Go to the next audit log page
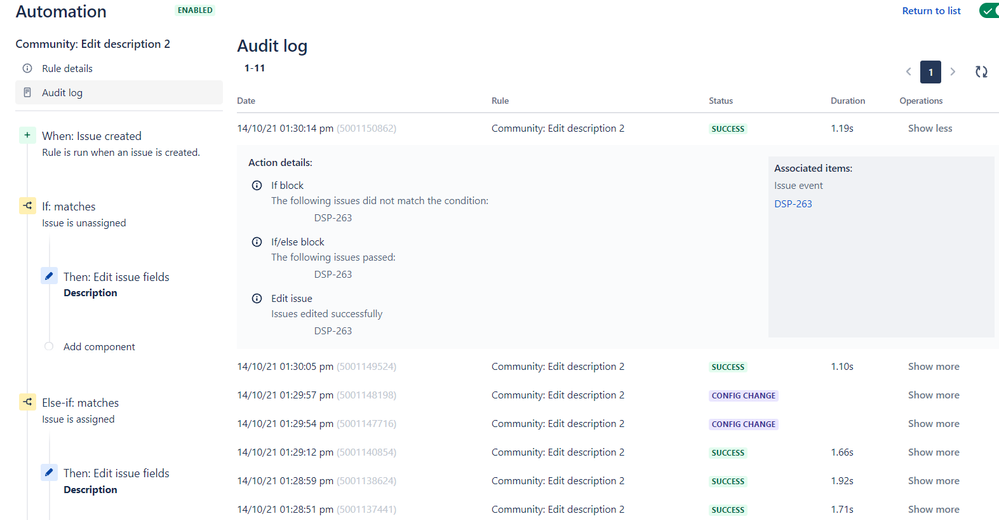 coord(952,72)
